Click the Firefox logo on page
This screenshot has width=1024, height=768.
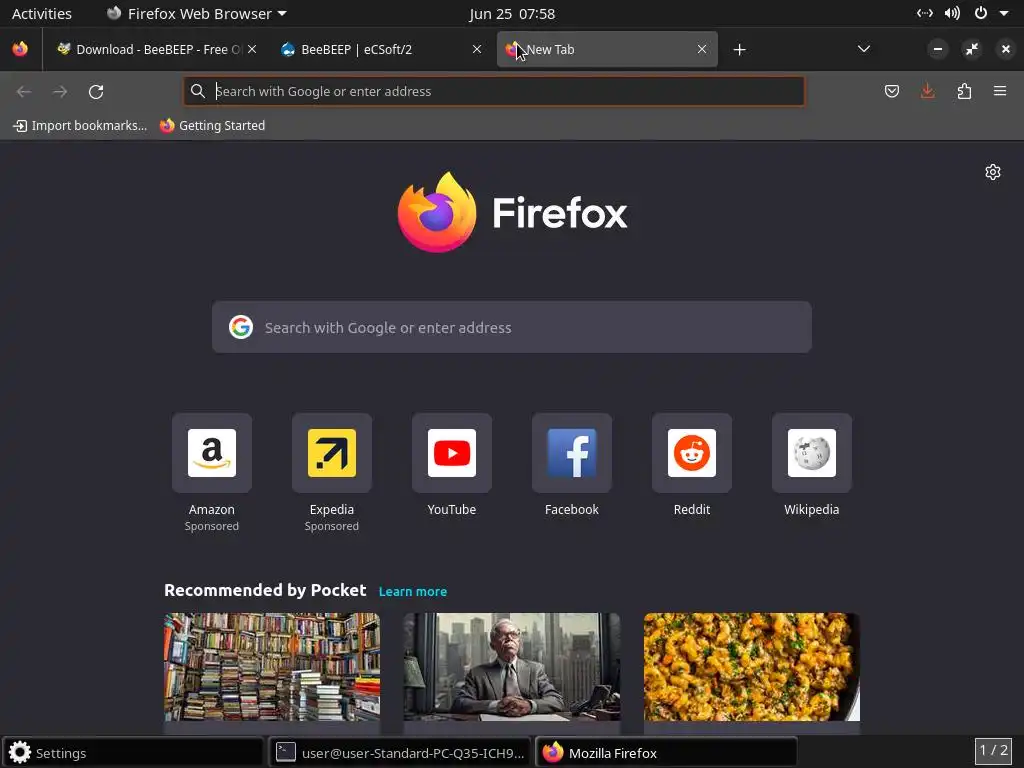point(512,212)
